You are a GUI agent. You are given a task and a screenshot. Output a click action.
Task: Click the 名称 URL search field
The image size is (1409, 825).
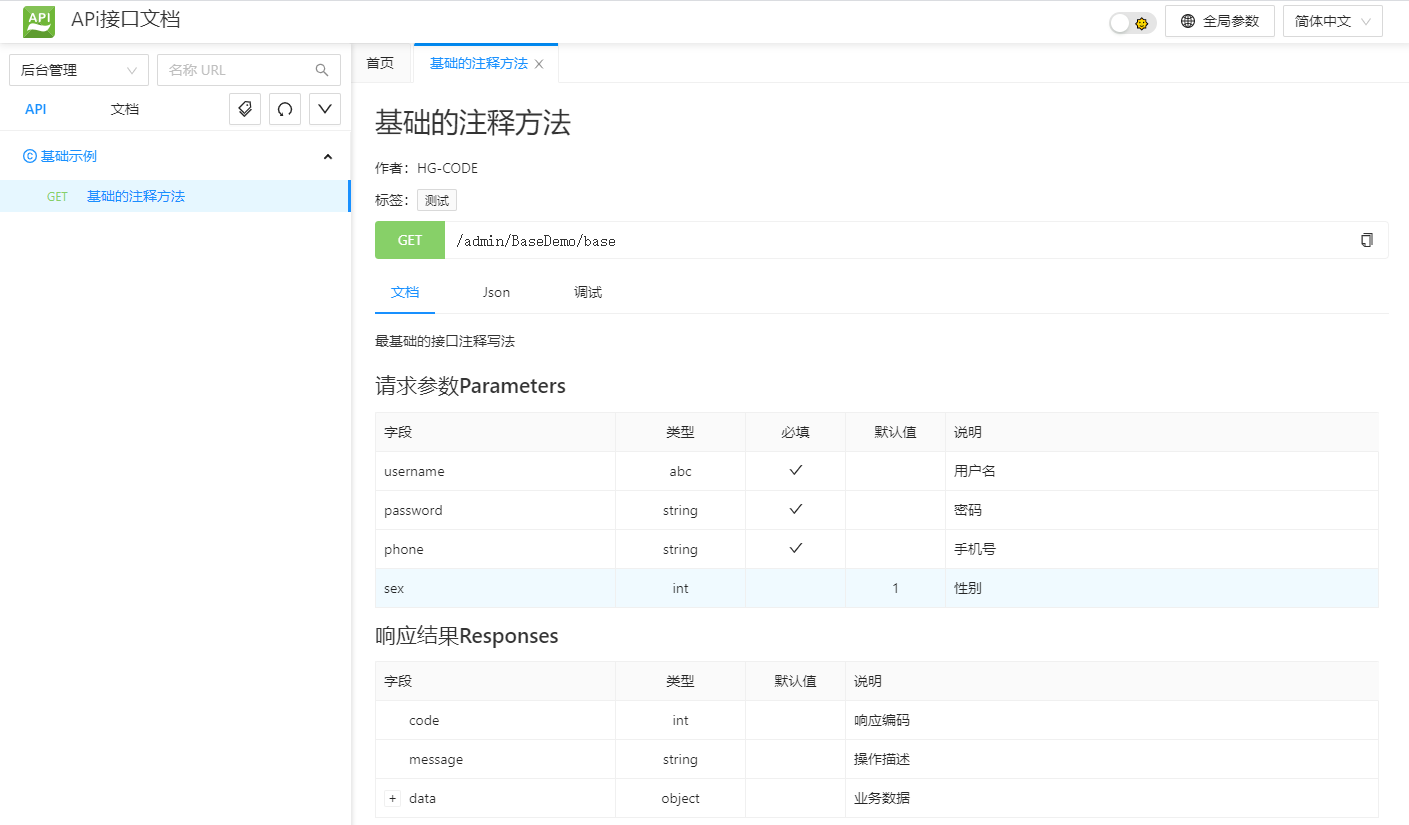click(235, 70)
